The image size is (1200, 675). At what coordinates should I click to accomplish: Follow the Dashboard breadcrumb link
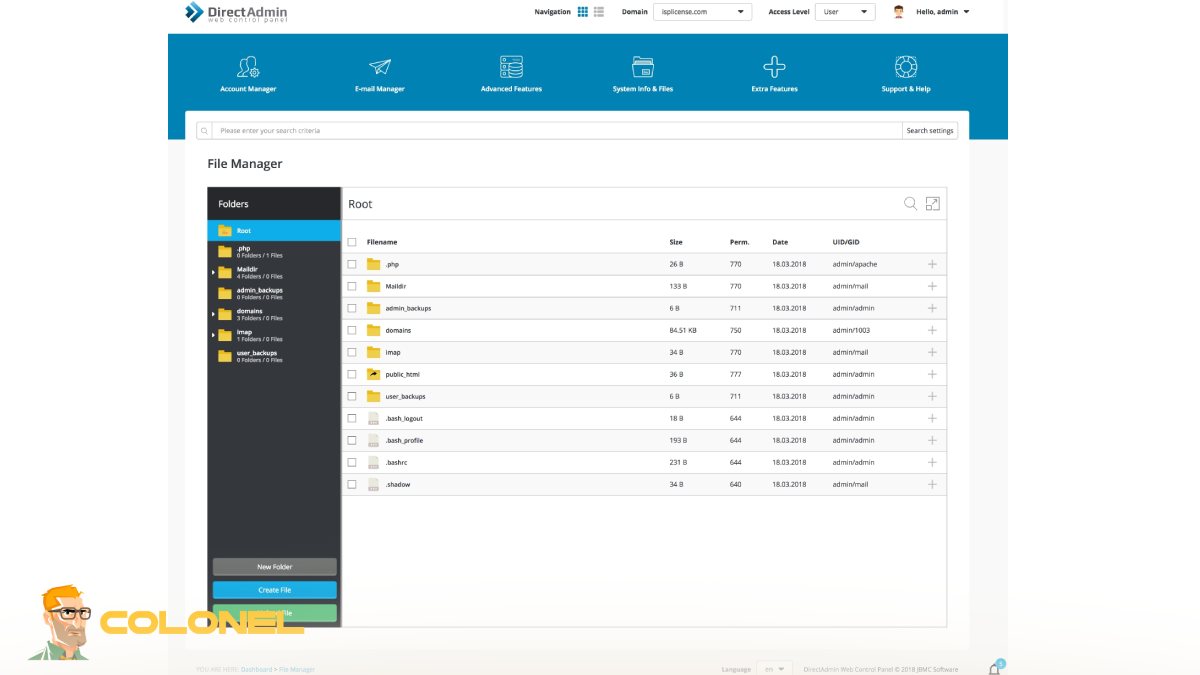click(x=257, y=669)
